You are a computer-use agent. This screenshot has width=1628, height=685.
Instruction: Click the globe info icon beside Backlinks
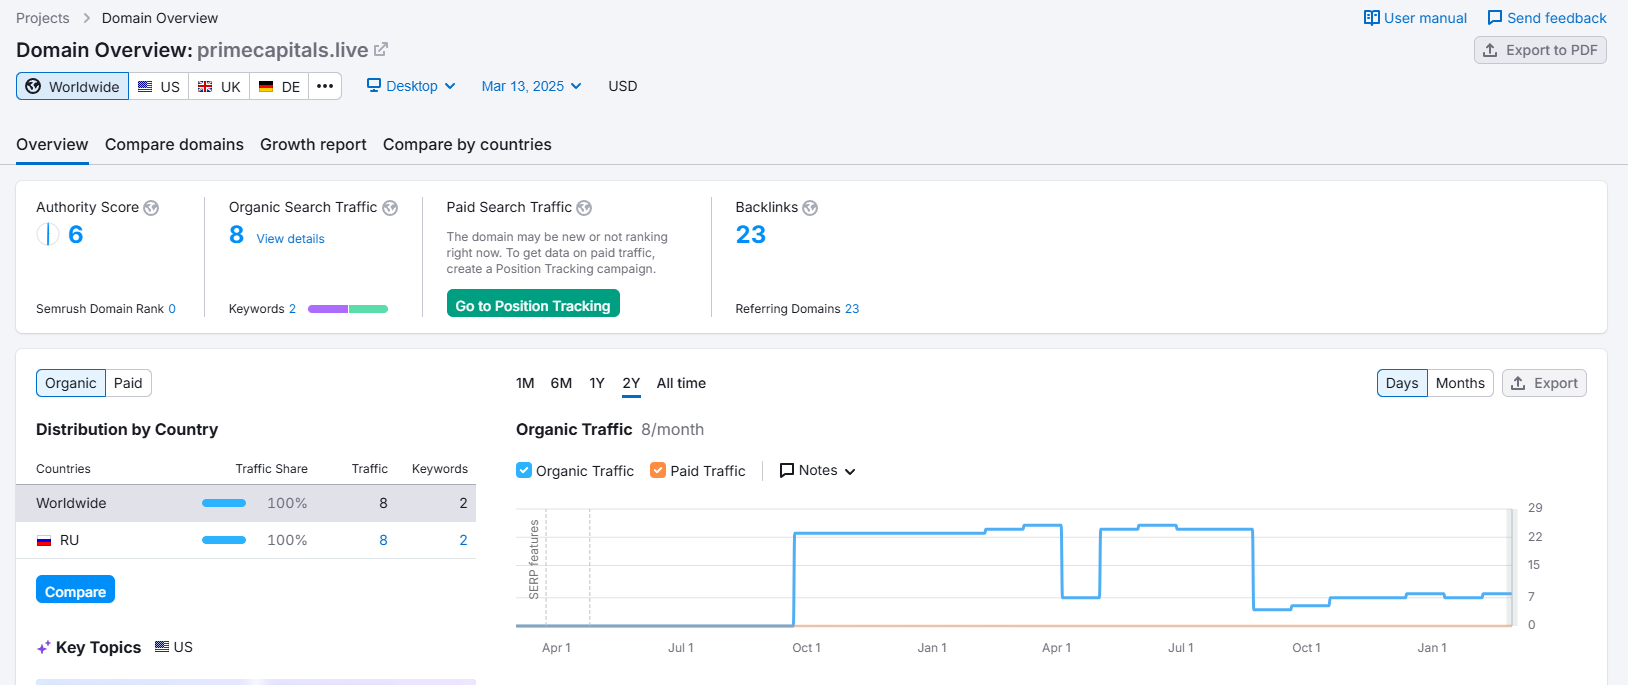[x=810, y=208]
